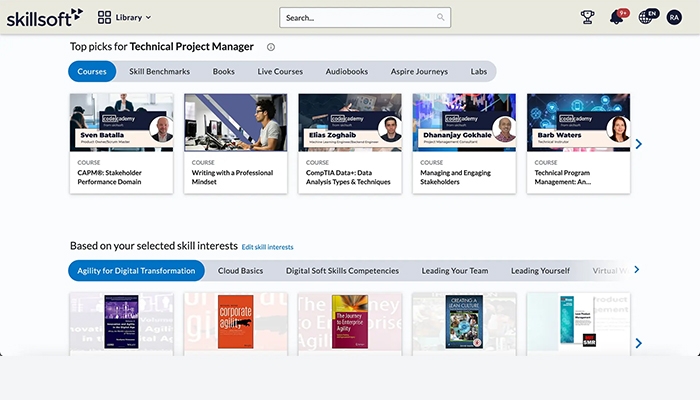This screenshot has height=400, width=700.
Task: Select the Cloud Basics tab
Action: [240, 271]
